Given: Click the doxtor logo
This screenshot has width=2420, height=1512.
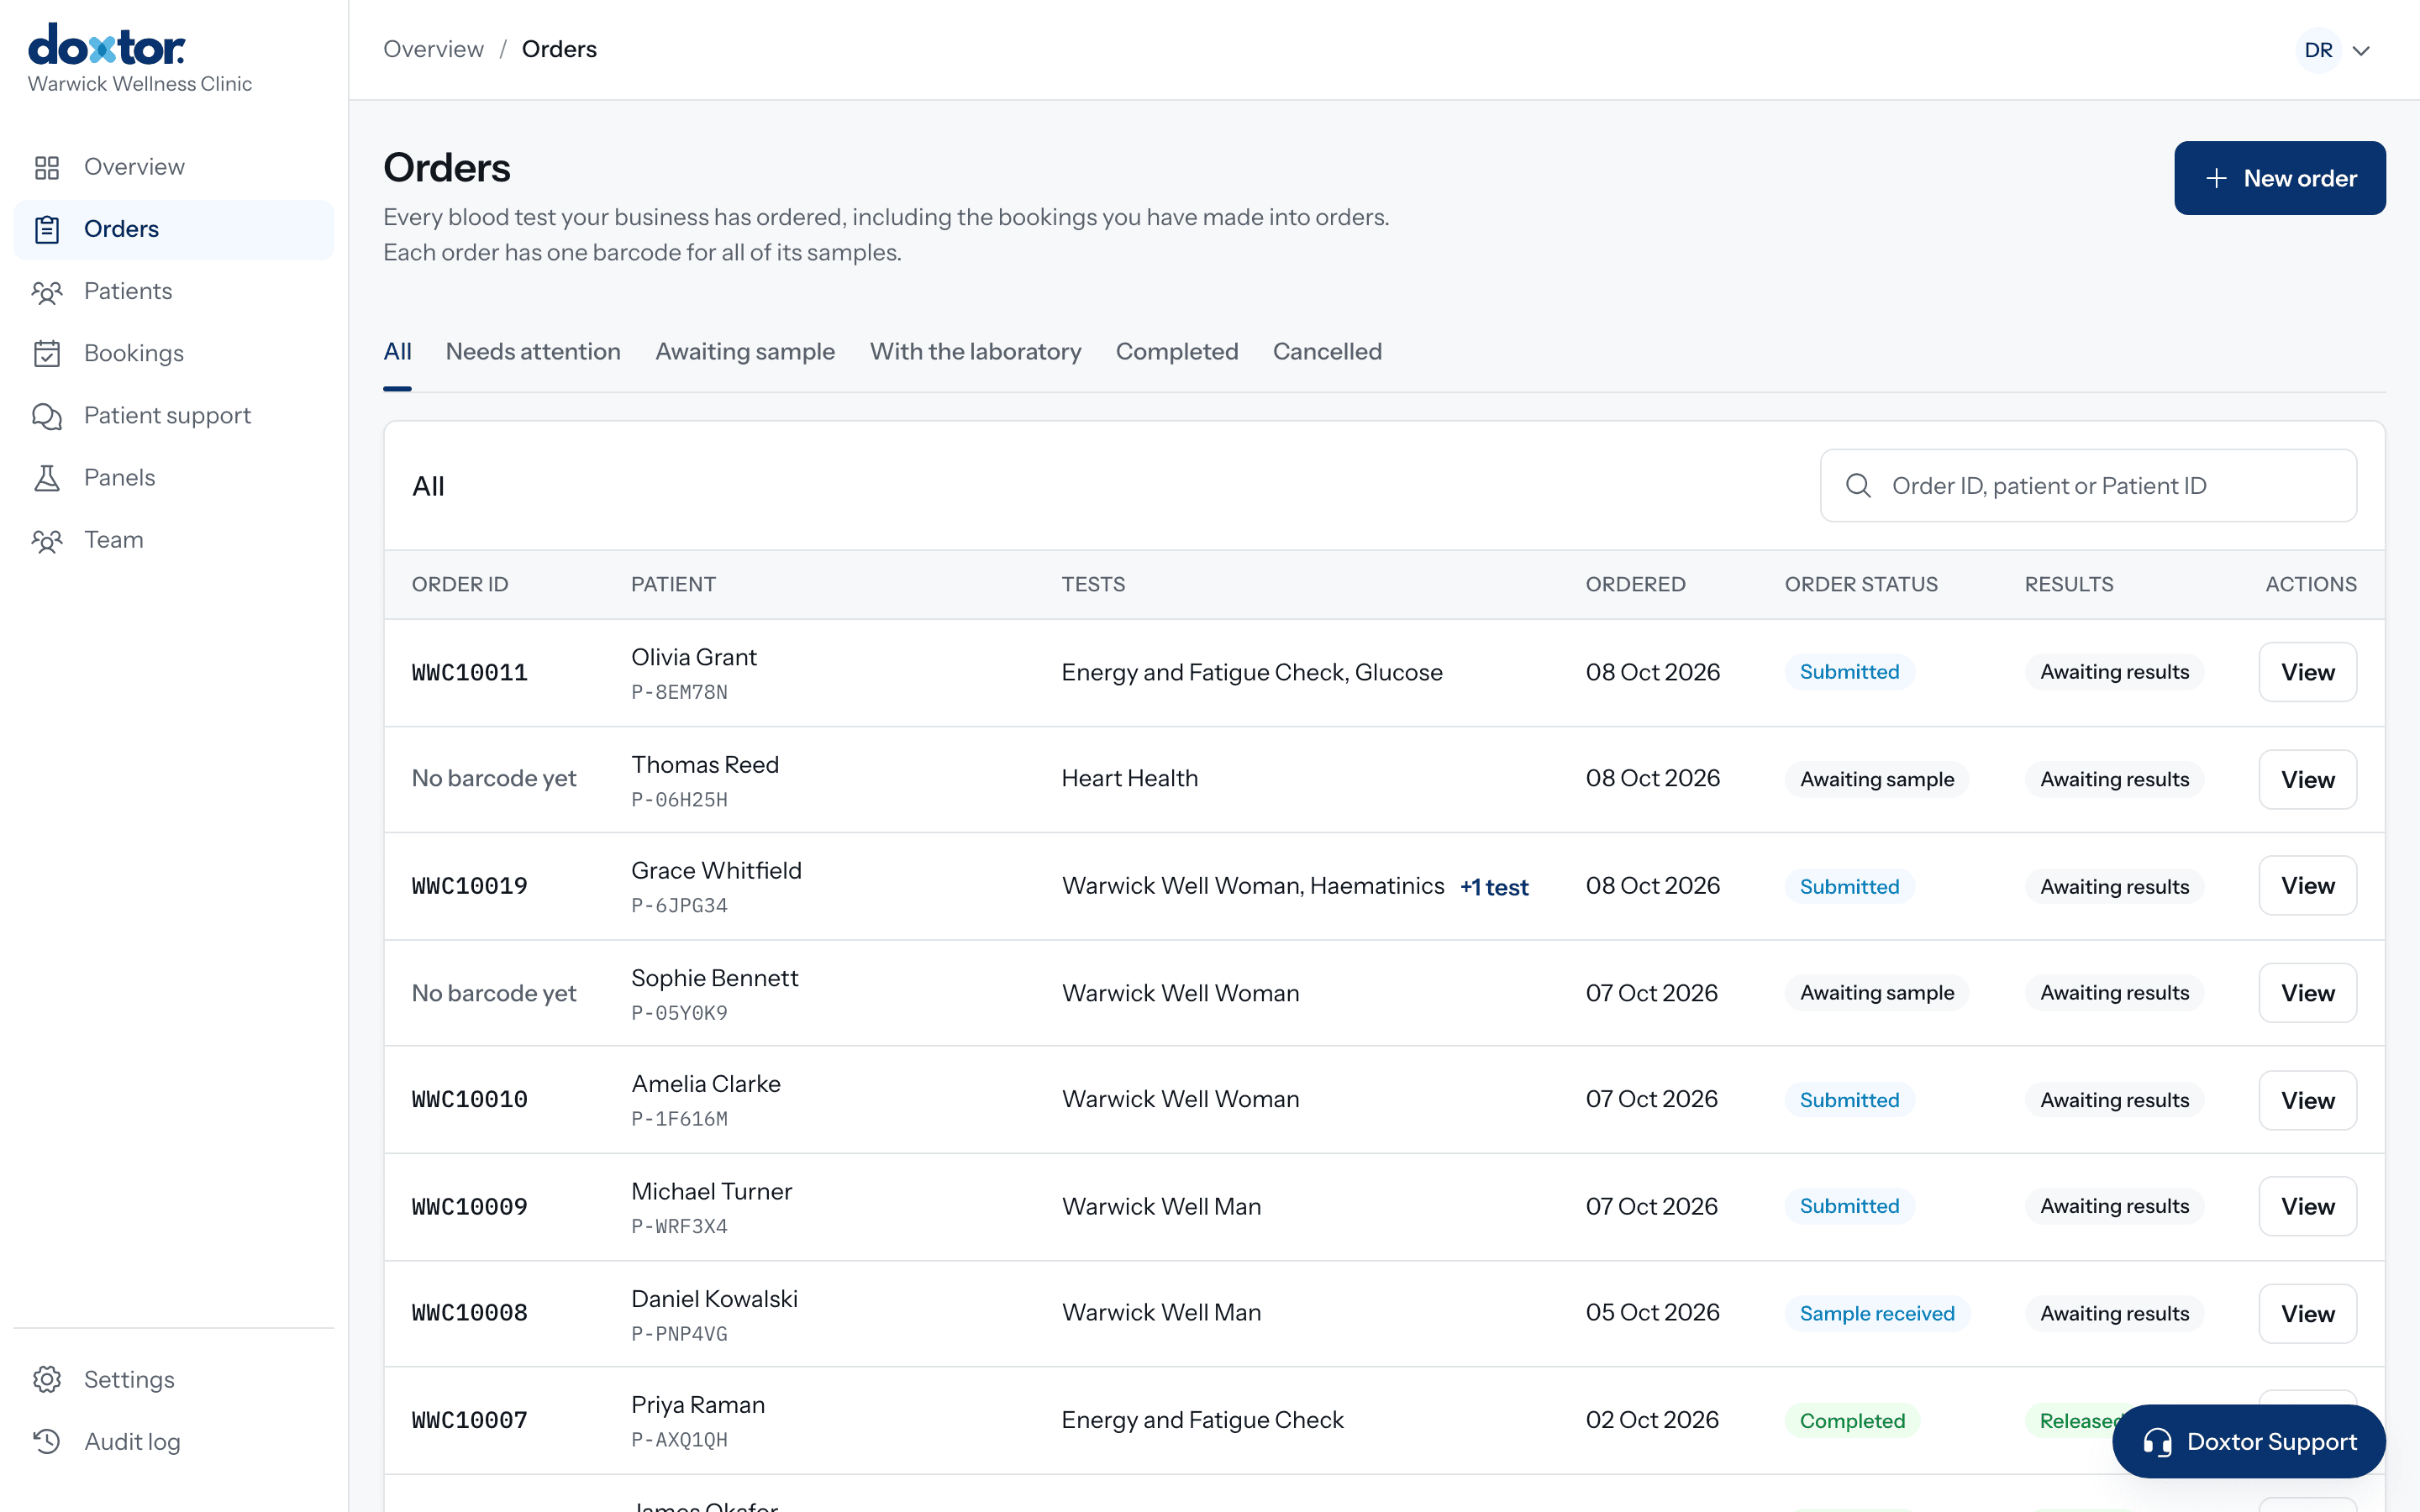Looking at the screenshot, I should [106, 46].
